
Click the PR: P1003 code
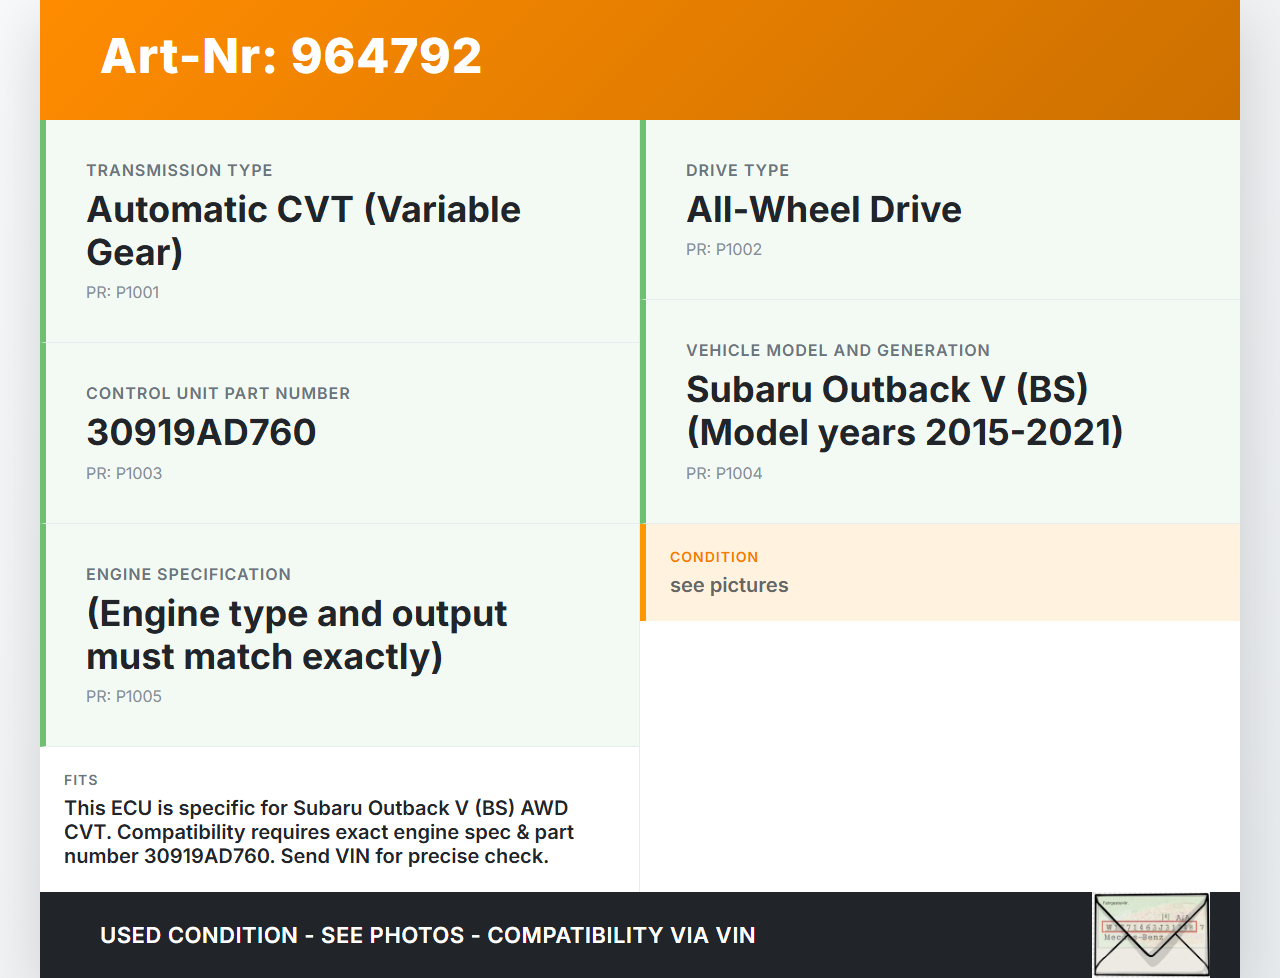pyautogui.click(x=123, y=474)
